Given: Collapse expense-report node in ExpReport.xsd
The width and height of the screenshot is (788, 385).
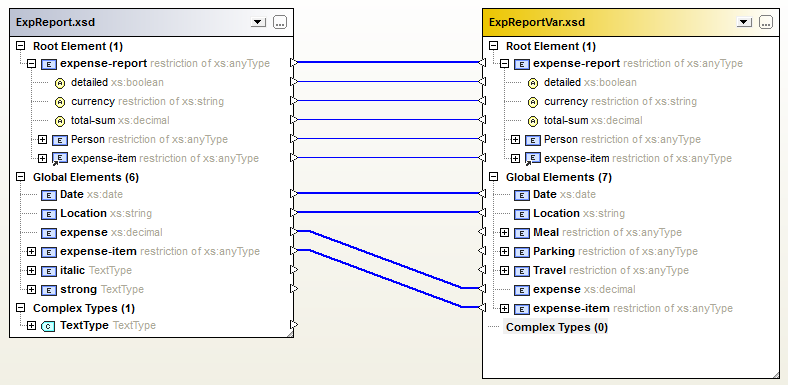Looking at the screenshot, I should pos(31,64).
